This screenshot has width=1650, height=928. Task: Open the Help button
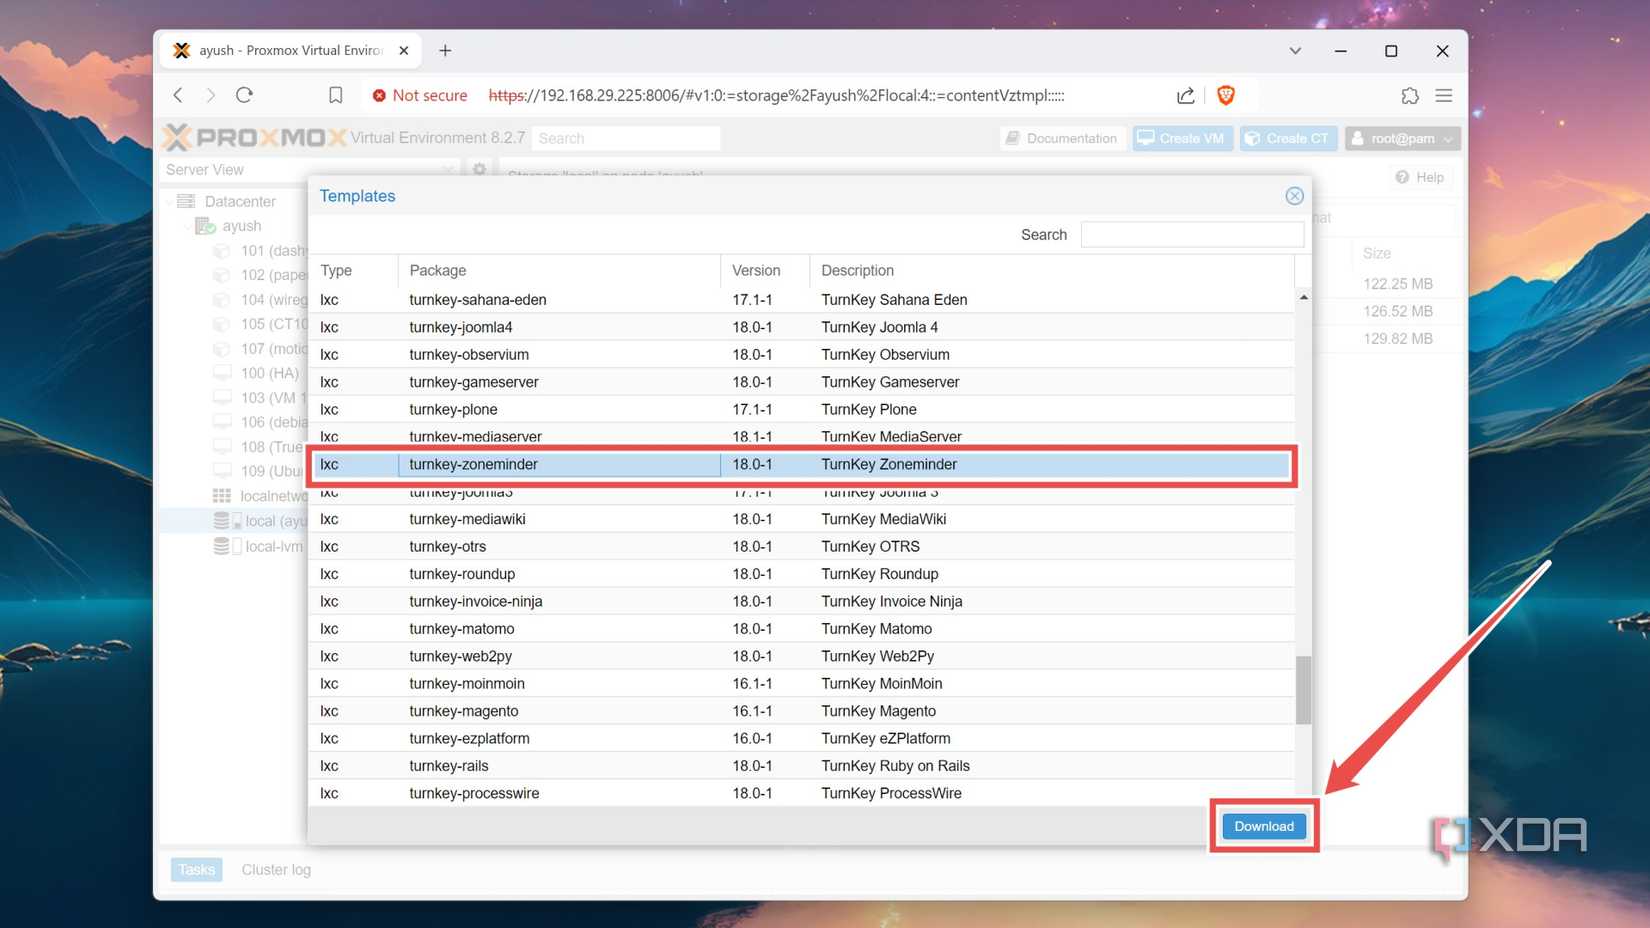point(1420,177)
